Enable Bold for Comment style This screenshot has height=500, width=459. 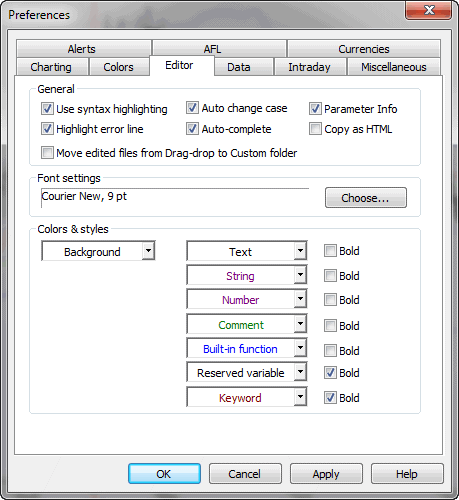(x=330, y=325)
